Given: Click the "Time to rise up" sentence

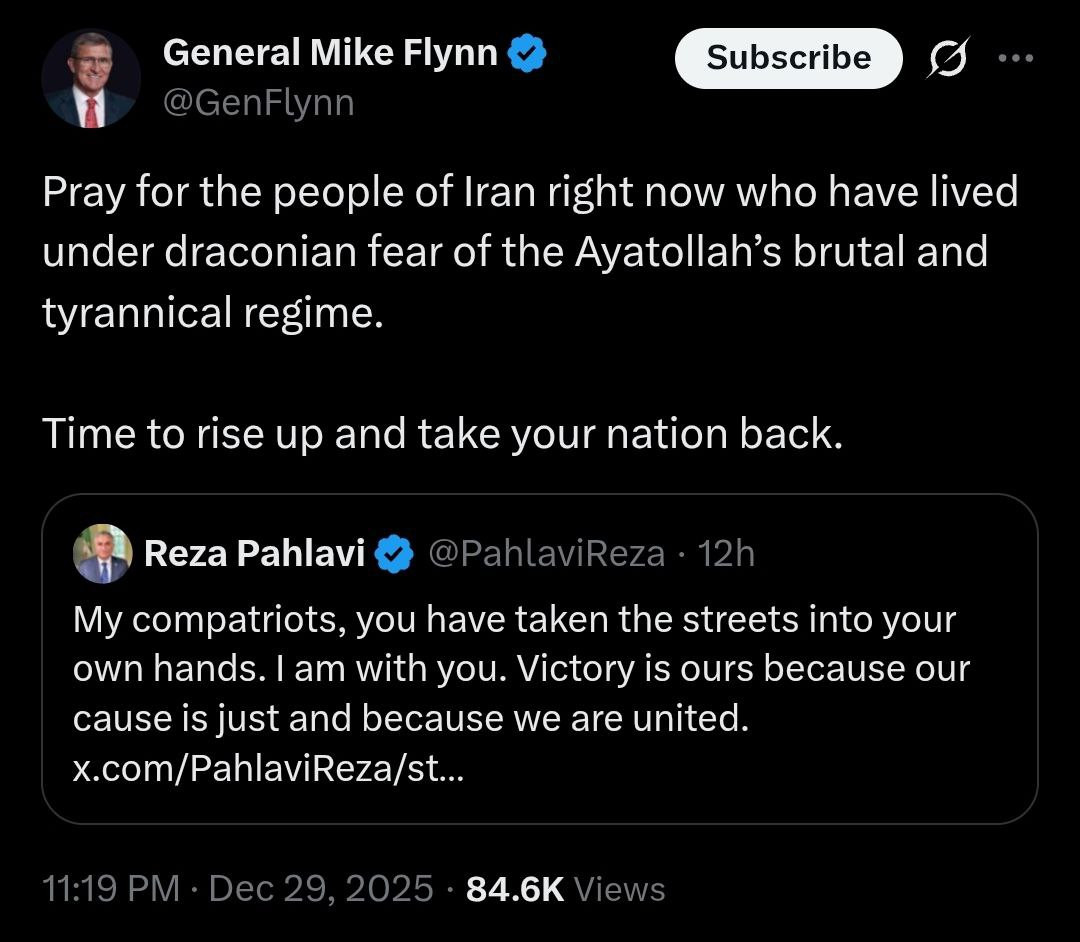Looking at the screenshot, I should pos(442,434).
